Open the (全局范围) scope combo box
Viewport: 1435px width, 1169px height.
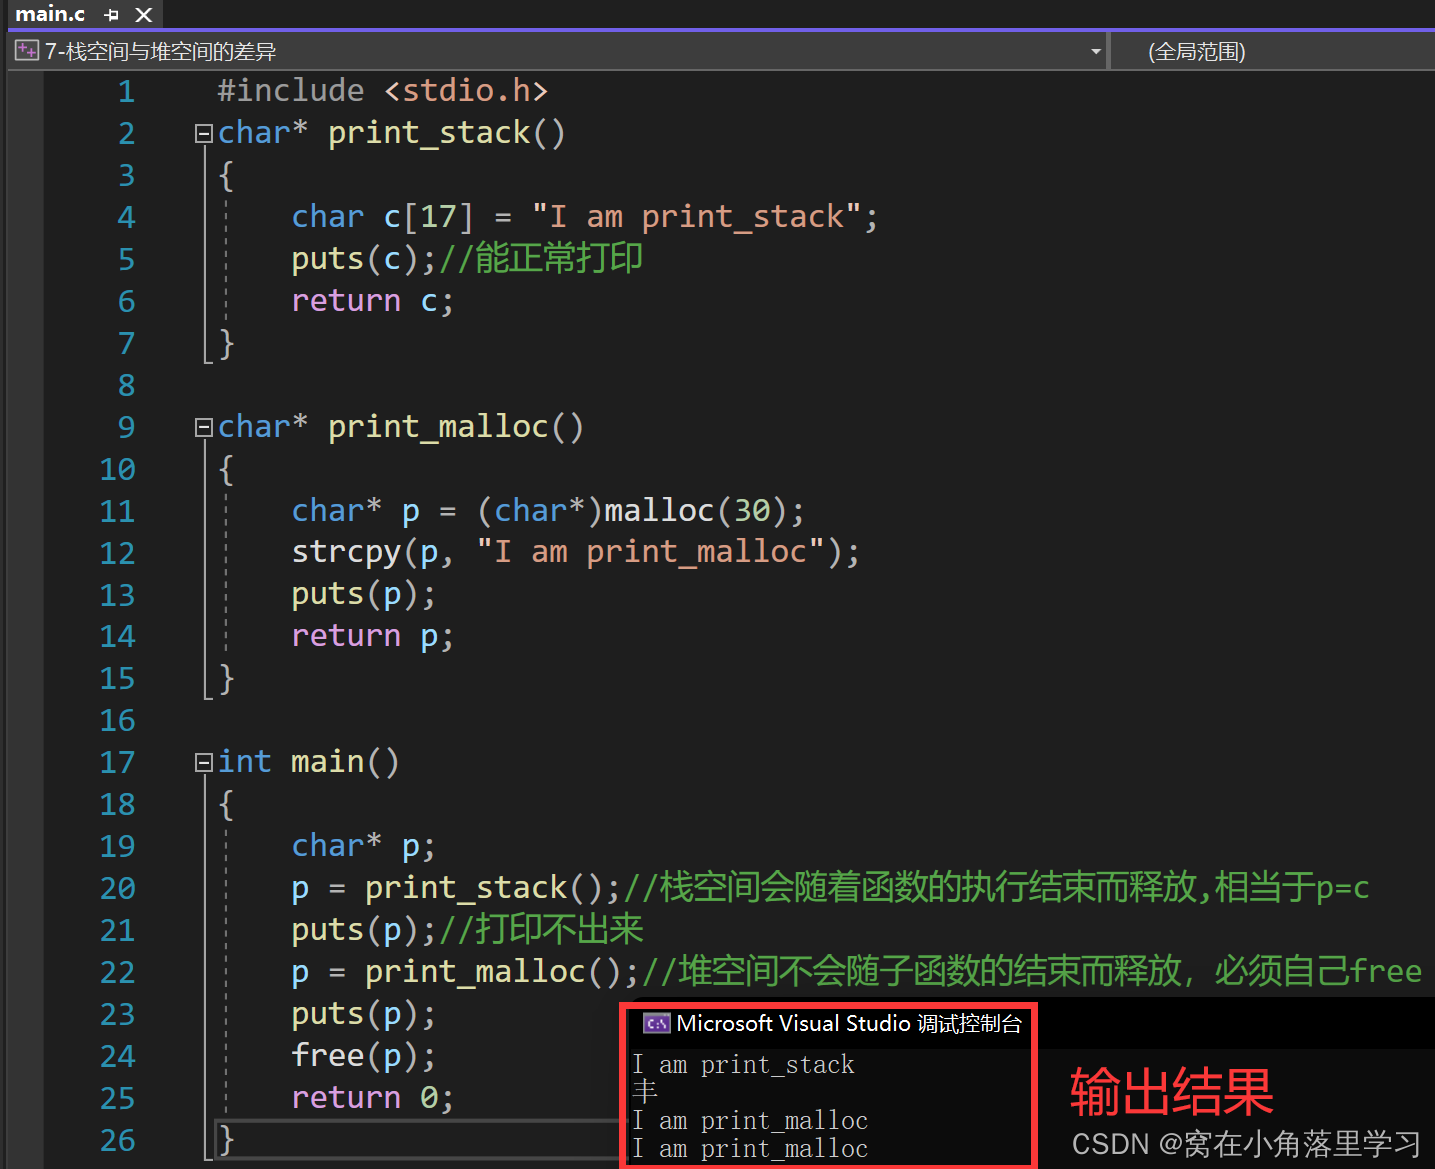pyautogui.click(x=1274, y=51)
